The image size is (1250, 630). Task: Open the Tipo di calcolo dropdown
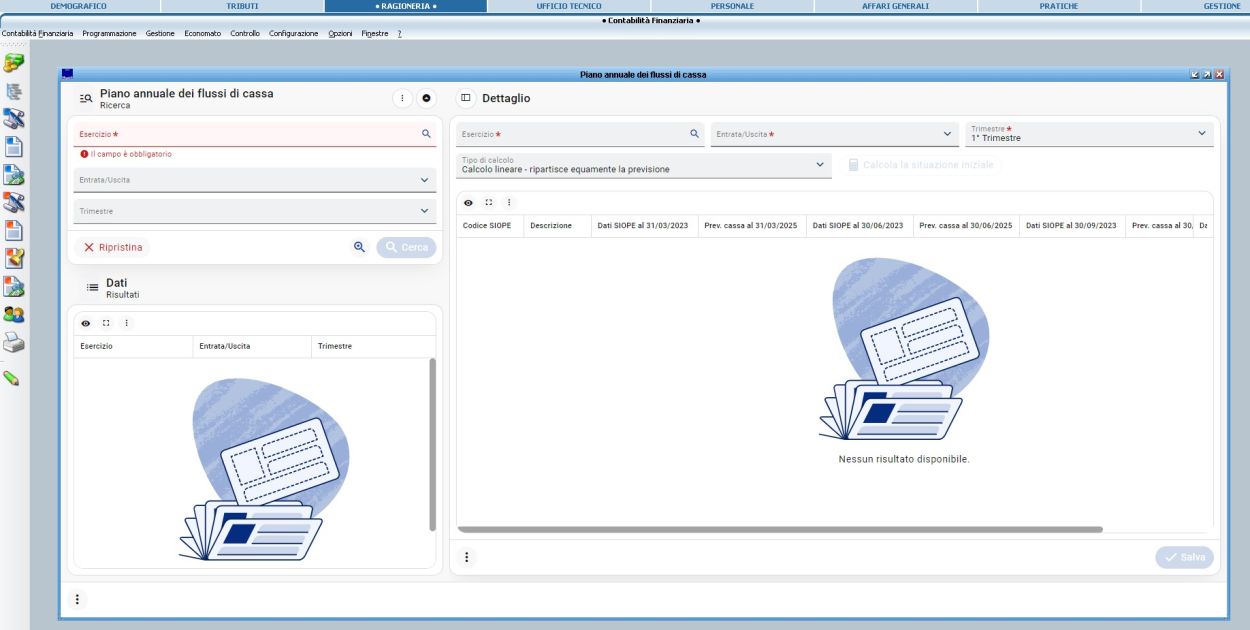pos(820,164)
